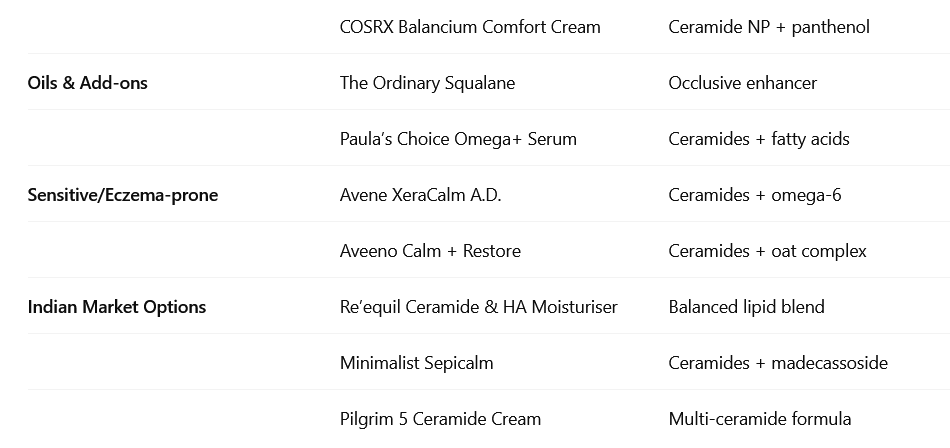Click Aveeno Calm + Restore product name
This screenshot has width=950, height=448.
click(430, 251)
